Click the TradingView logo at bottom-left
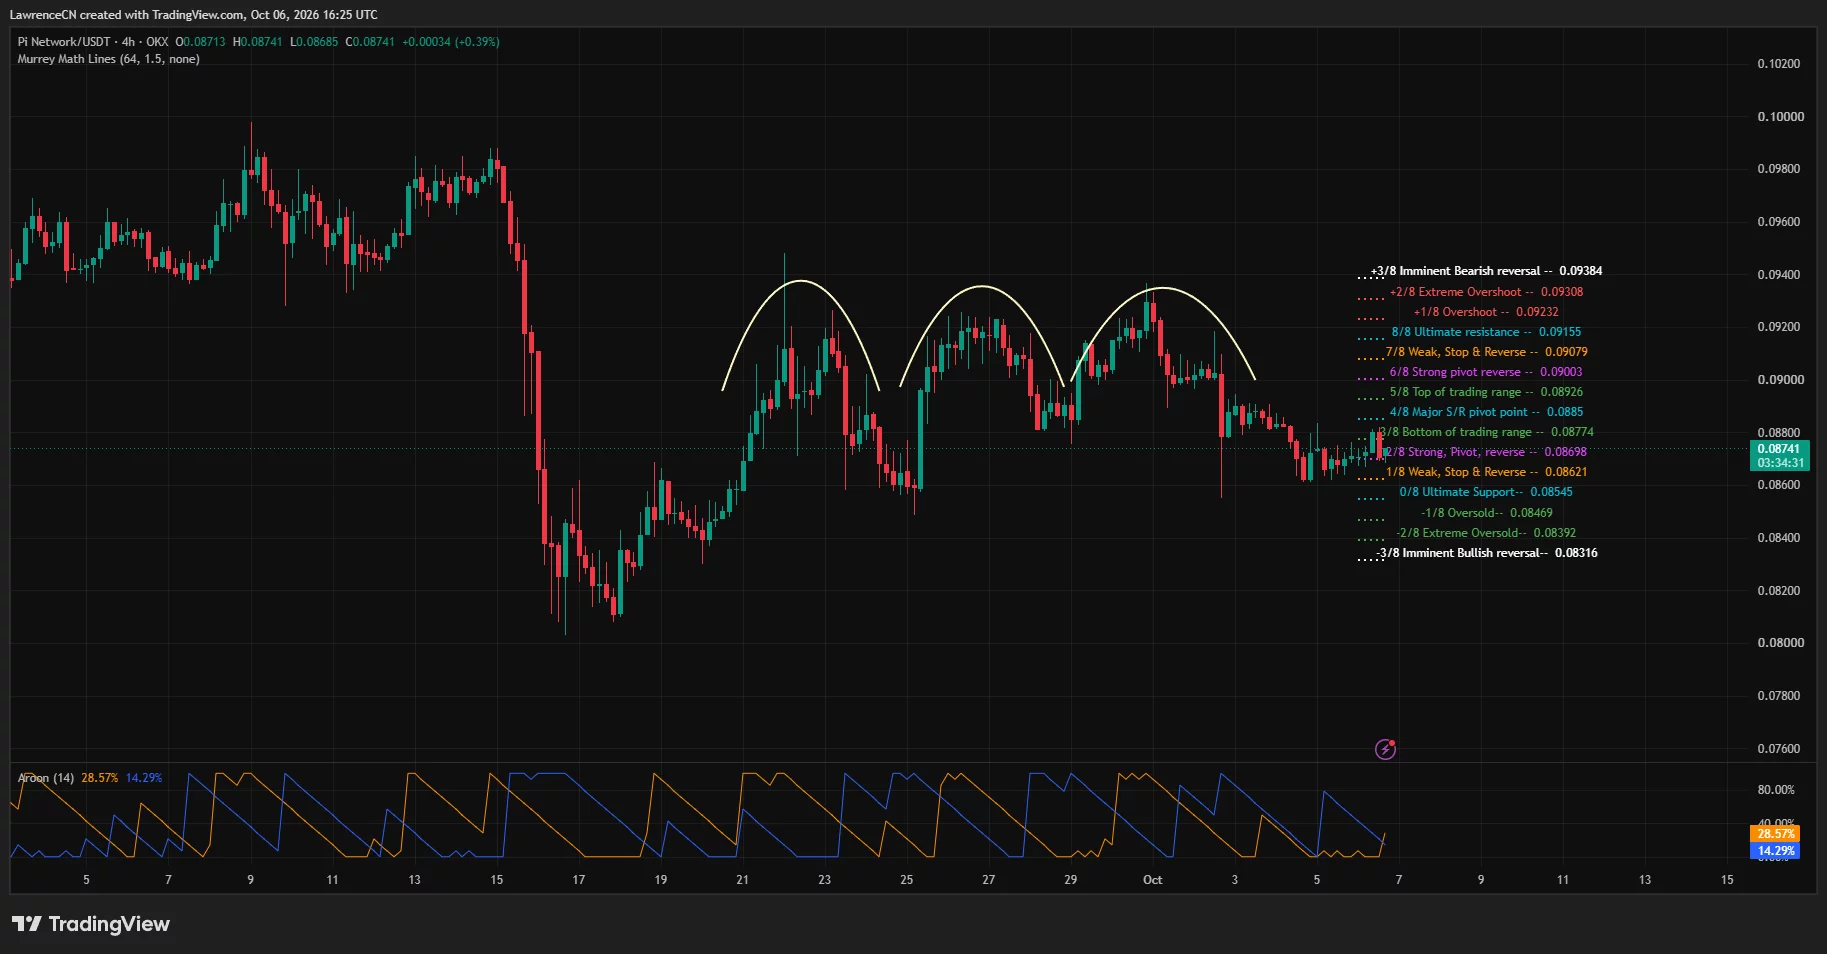The image size is (1827, 954). point(91,924)
